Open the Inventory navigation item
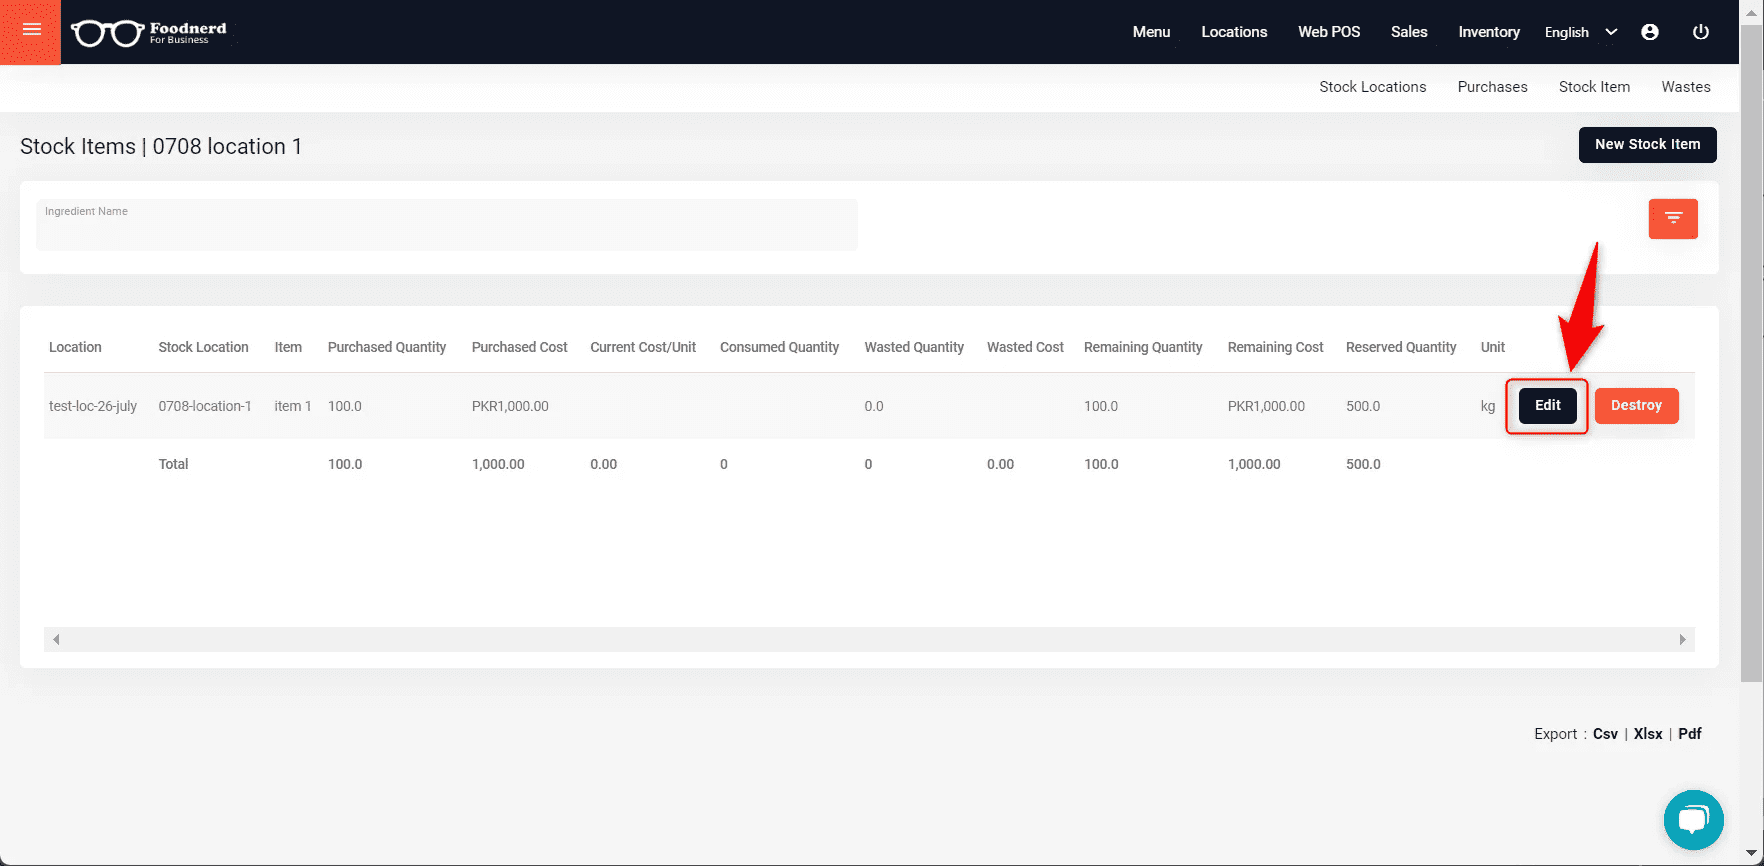This screenshot has width=1764, height=866. (1489, 32)
